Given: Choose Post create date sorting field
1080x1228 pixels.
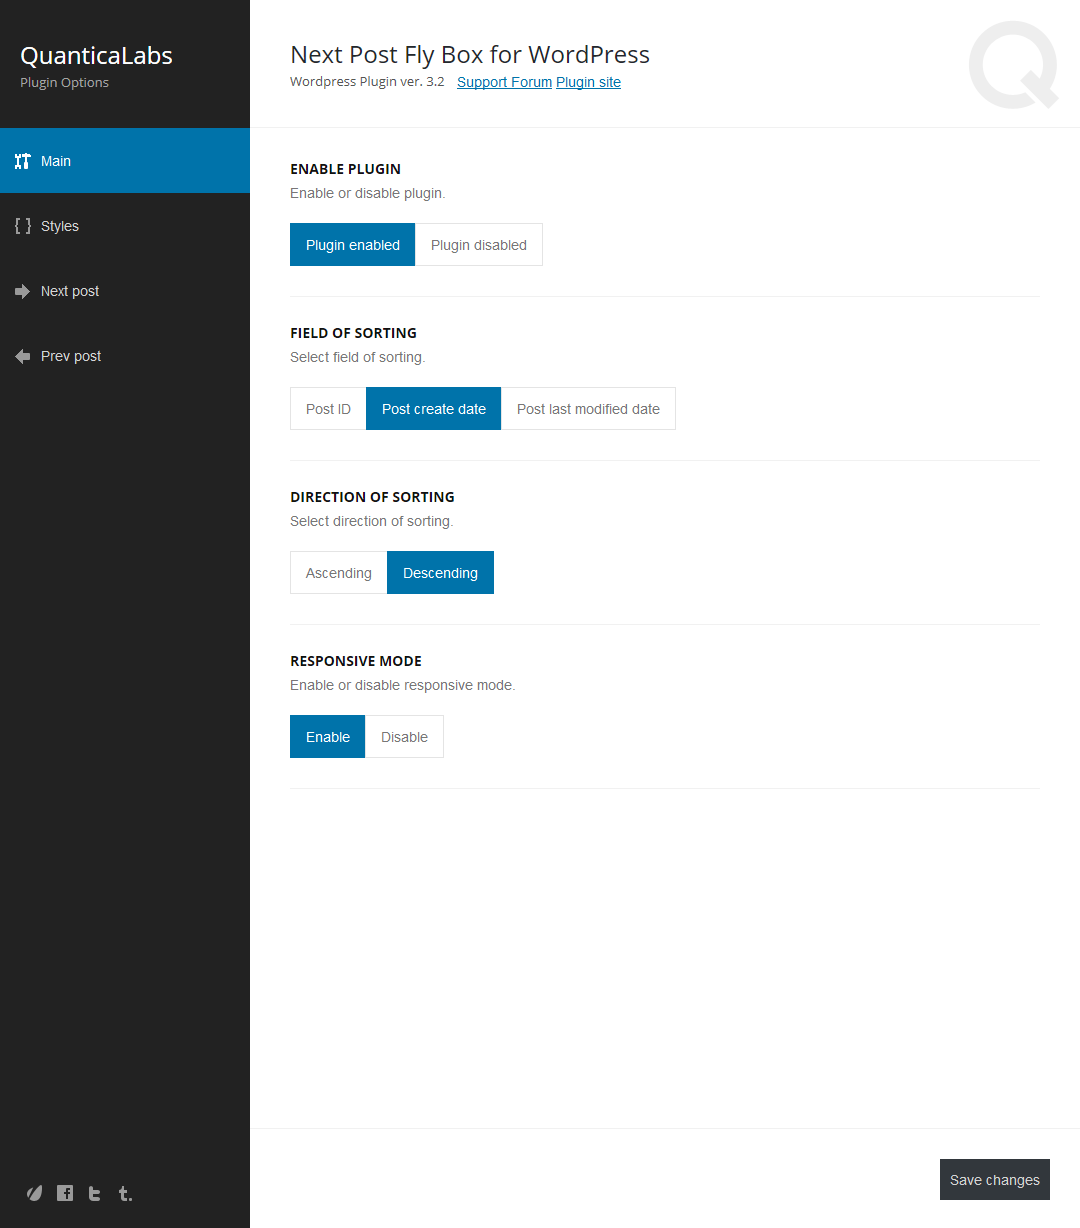Looking at the screenshot, I should (434, 409).
